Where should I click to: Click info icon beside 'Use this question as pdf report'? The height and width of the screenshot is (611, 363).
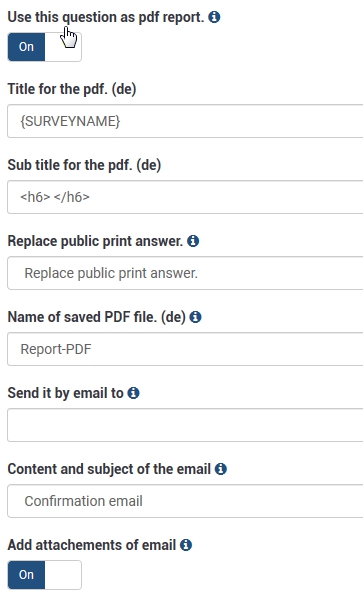pyautogui.click(x=214, y=17)
